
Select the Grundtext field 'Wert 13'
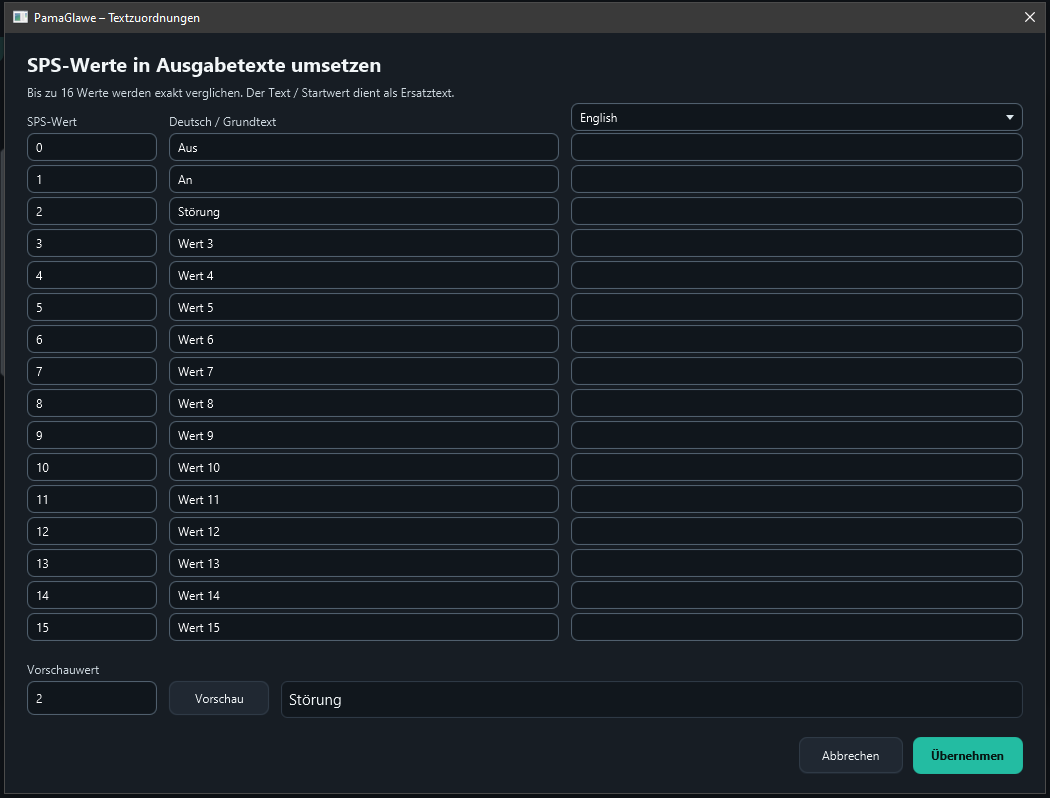(x=364, y=563)
